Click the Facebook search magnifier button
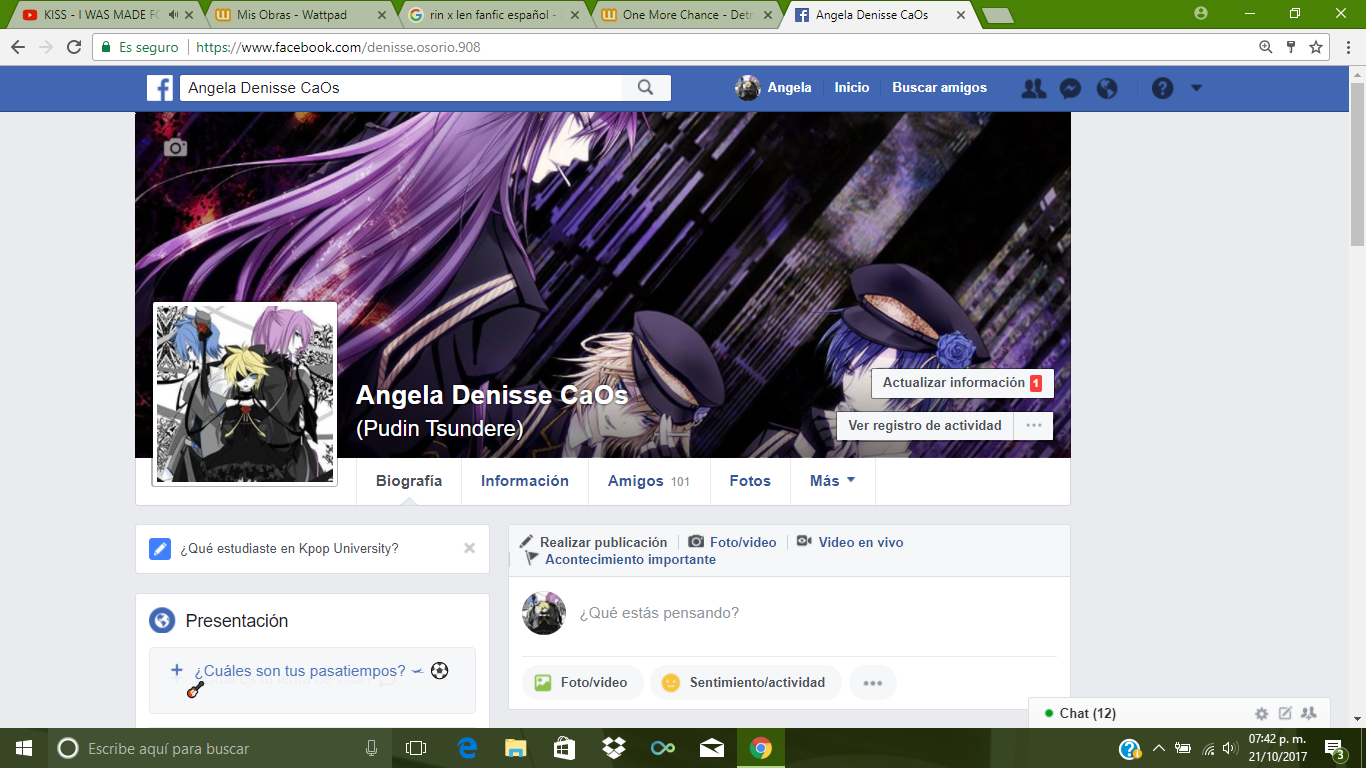Image resolution: width=1366 pixels, height=768 pixels. pyautogui.click(x=646, y=88)
